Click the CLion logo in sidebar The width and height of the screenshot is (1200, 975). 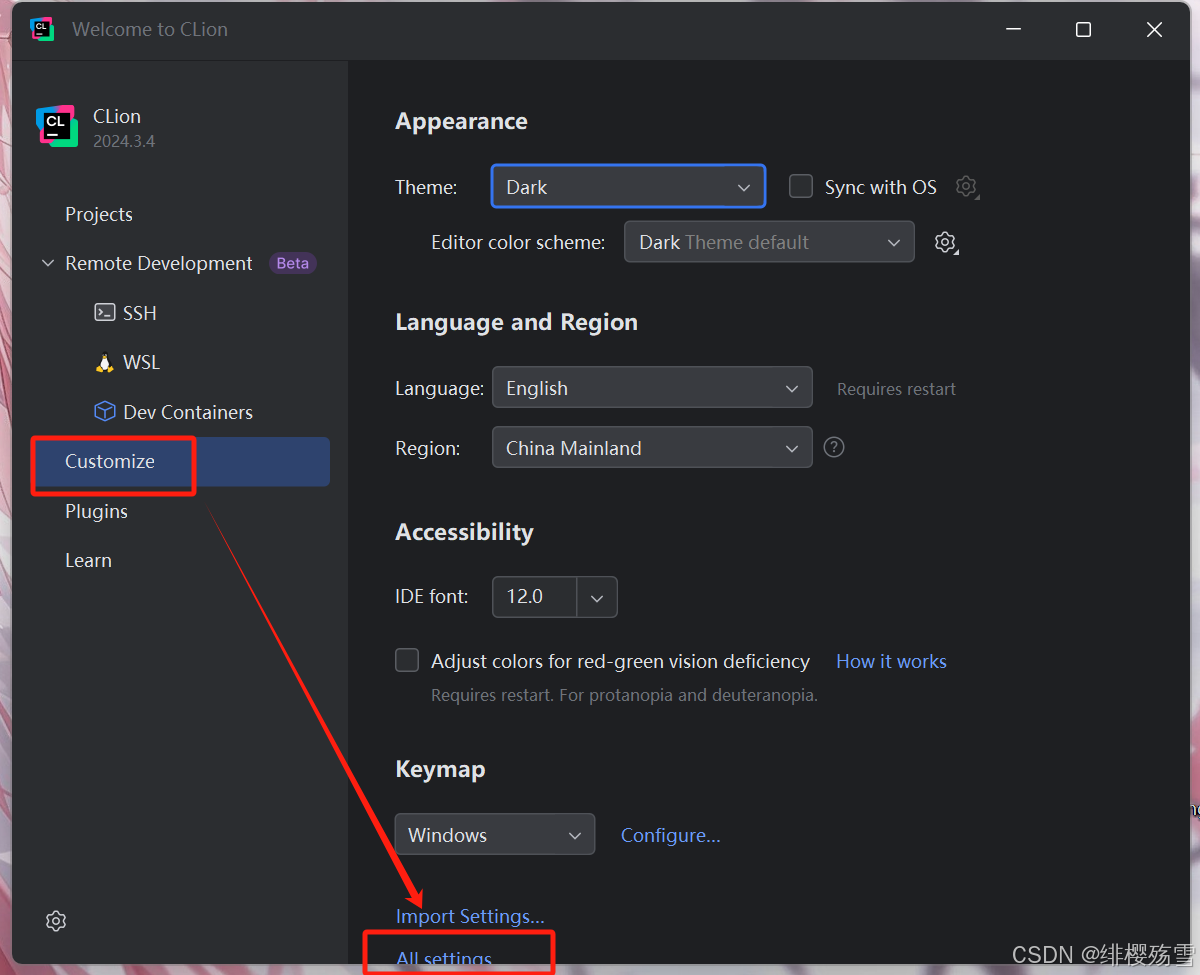57,126
